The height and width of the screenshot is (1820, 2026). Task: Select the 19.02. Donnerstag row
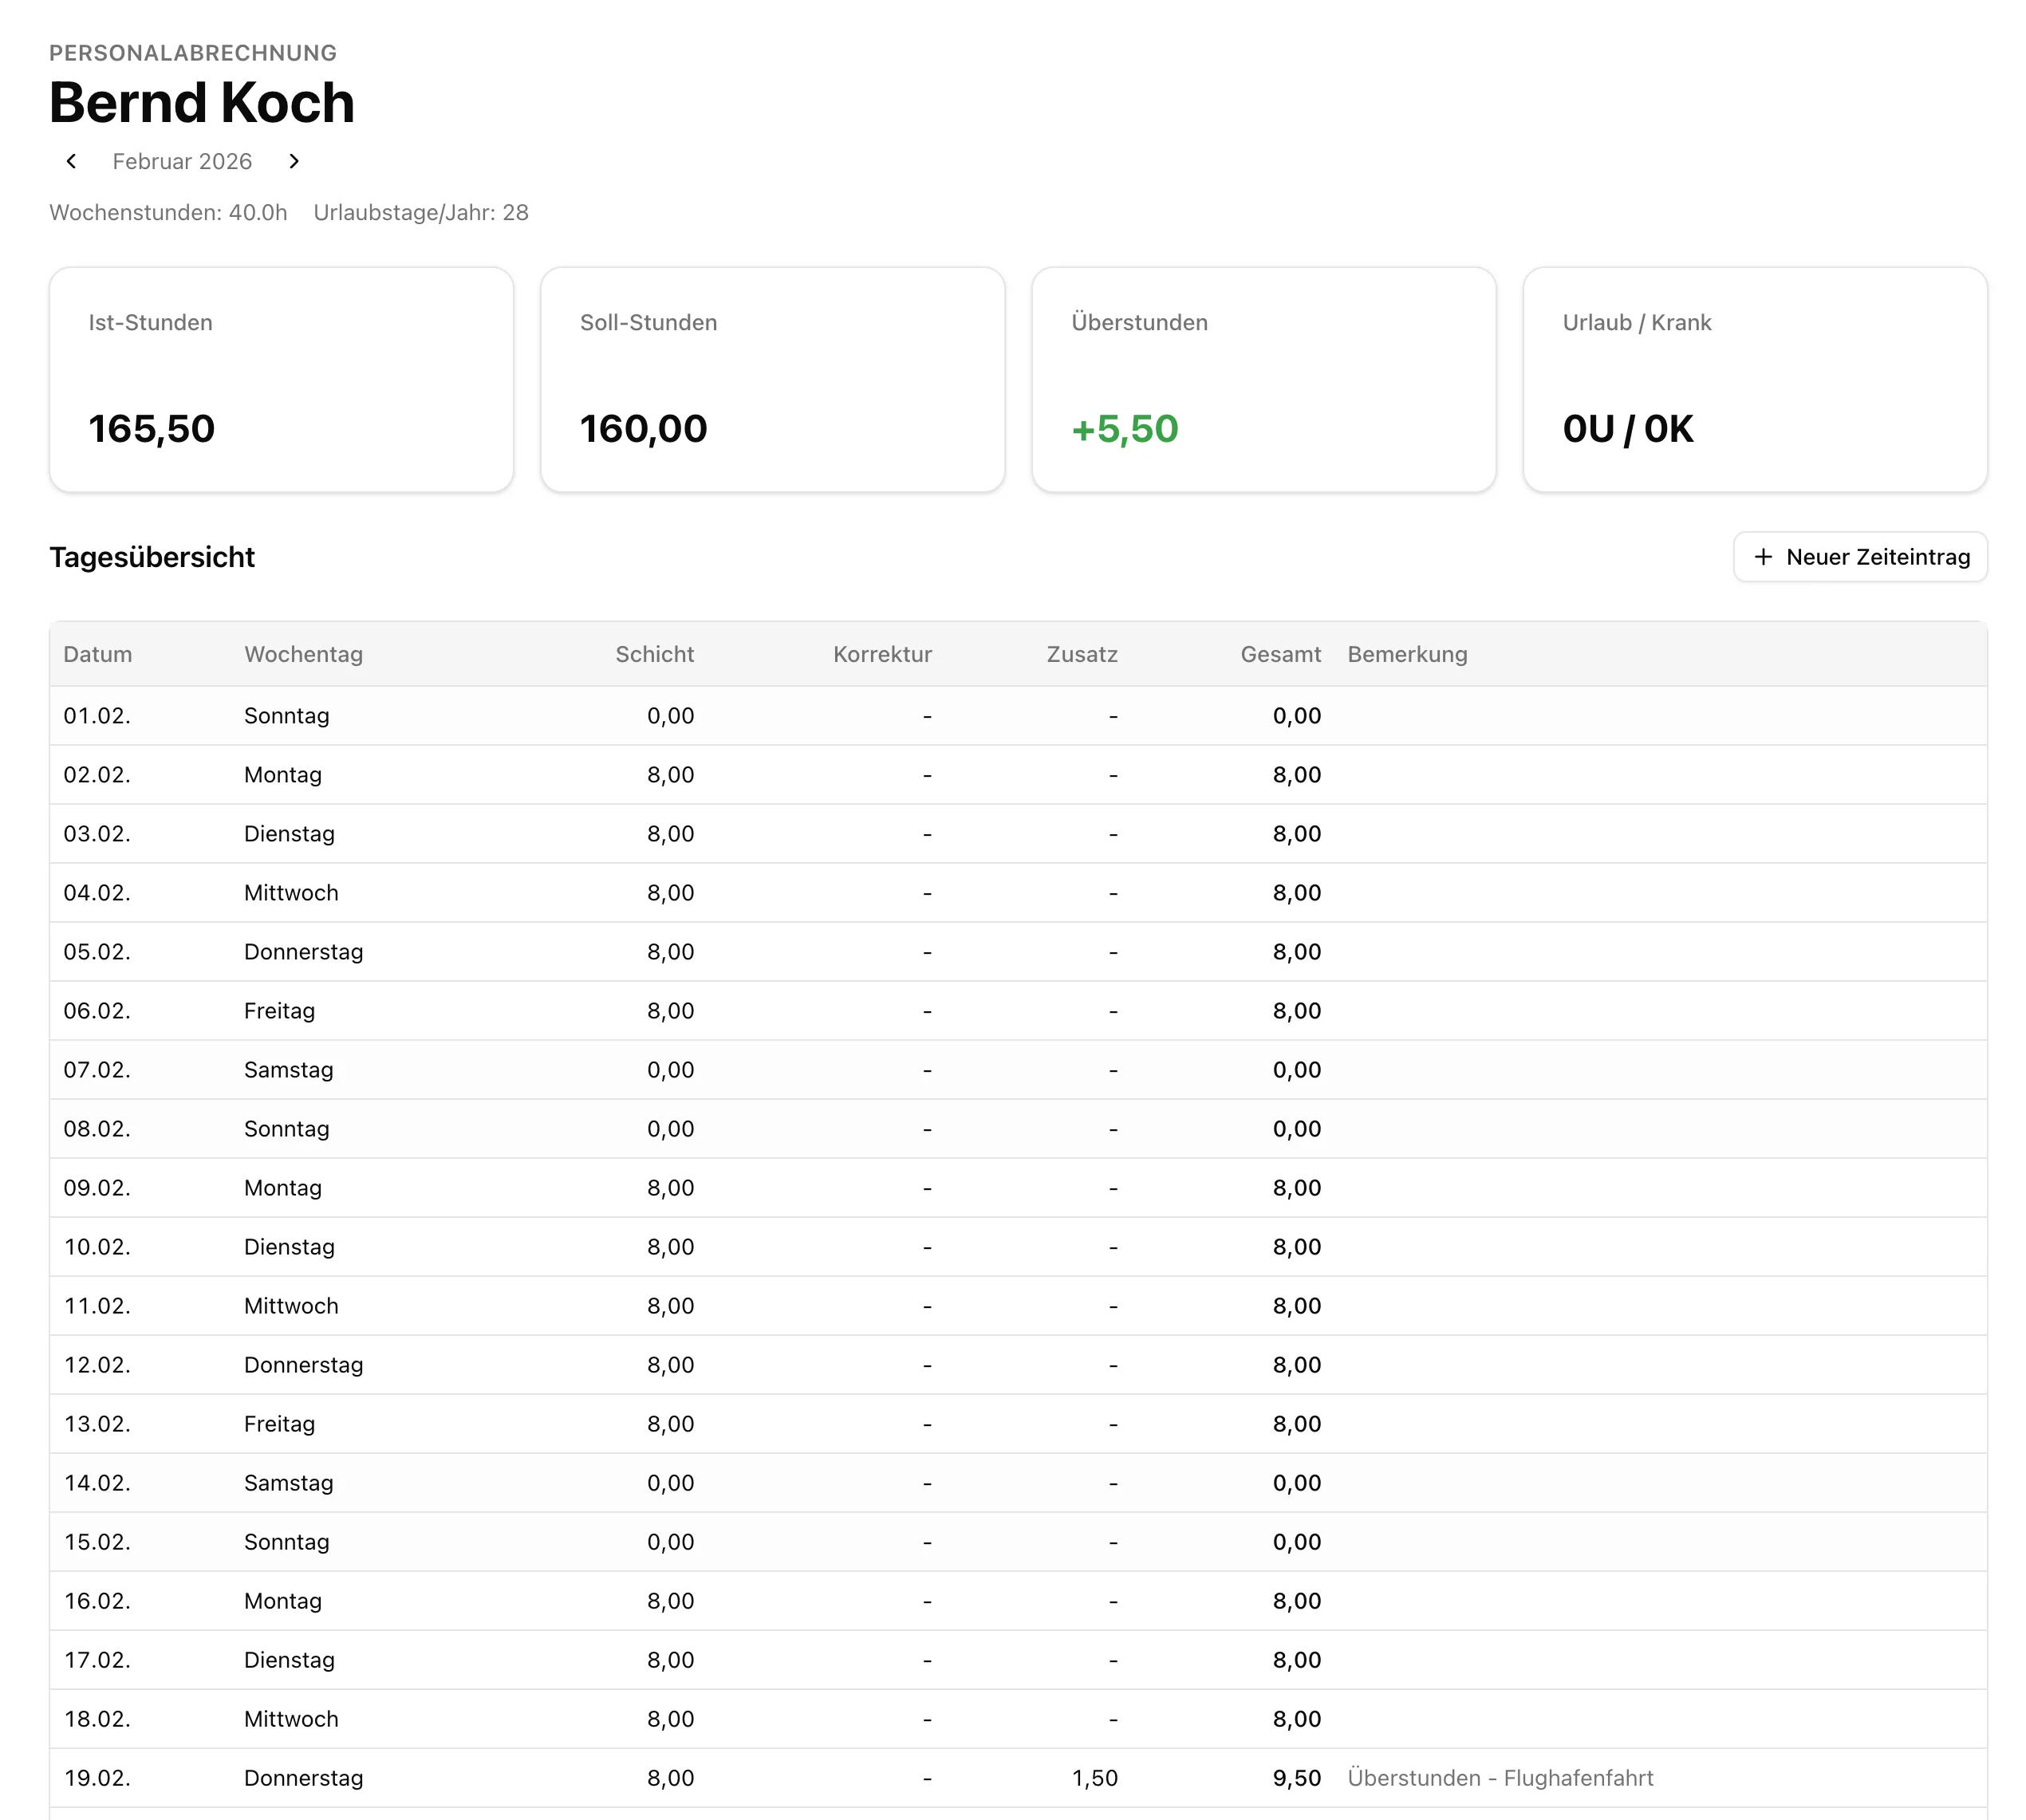coord(303,1778)
